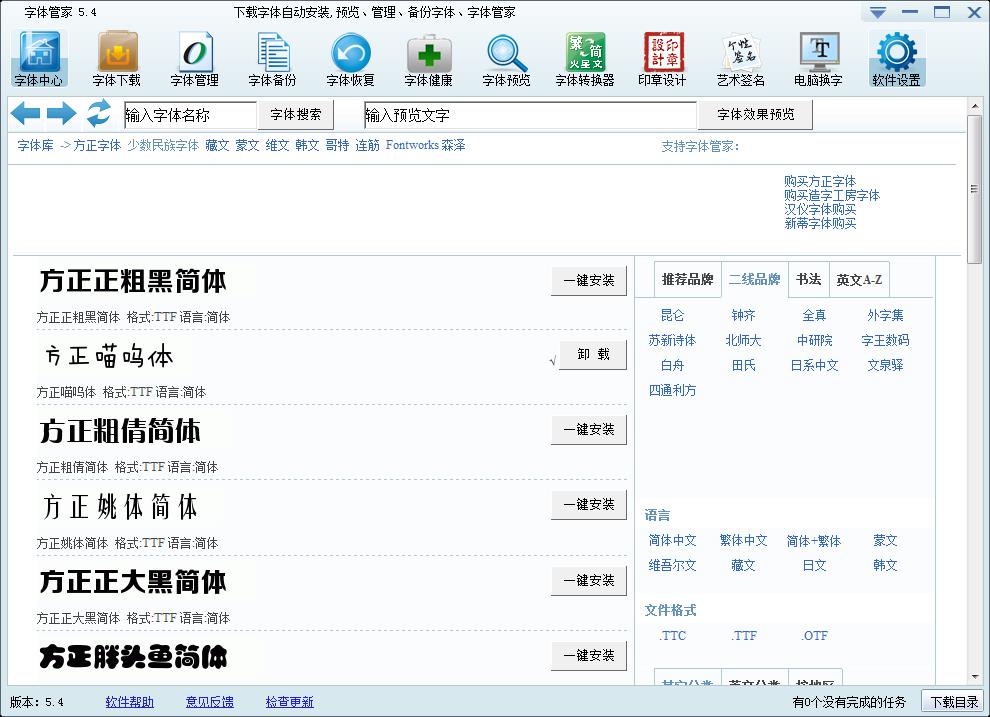
Task: Open the 字体预览 magnifier icon
Action: (506, 59)
